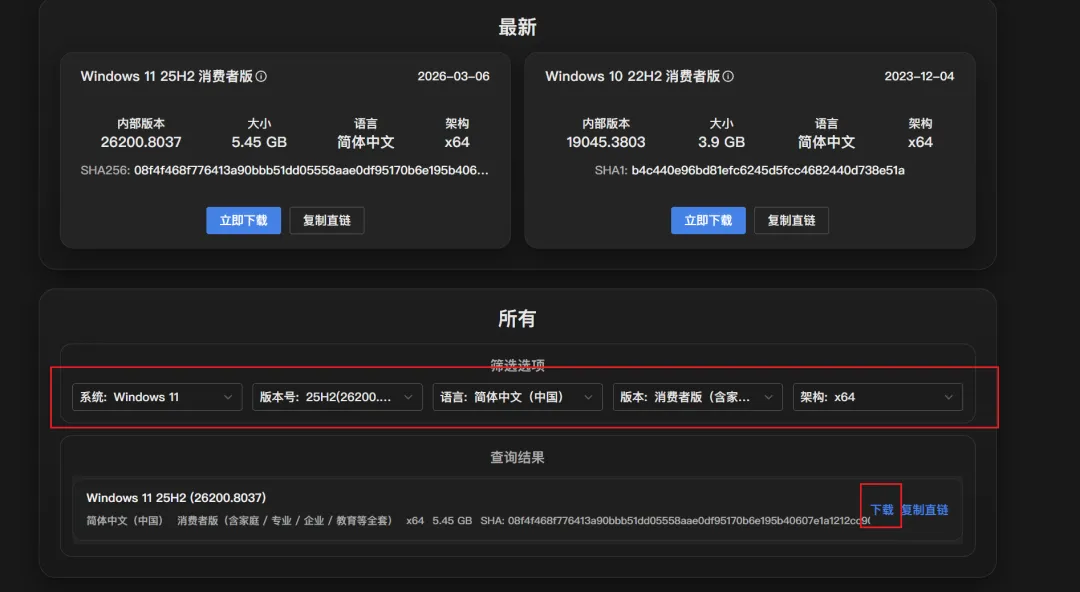Screen dimensions: 1080x592
Task: Select the SHA256 hash text in Windows 11 card
Action: pos(311,170)
